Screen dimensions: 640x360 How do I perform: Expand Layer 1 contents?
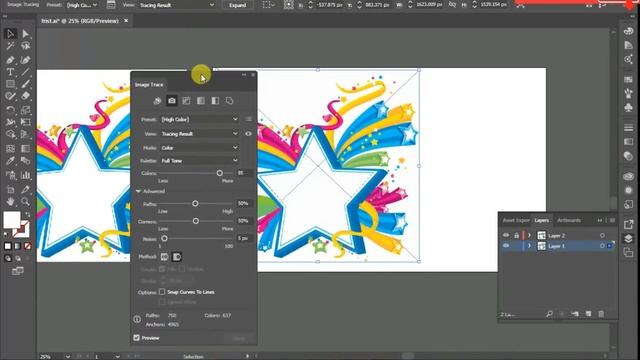click(529, 246)
